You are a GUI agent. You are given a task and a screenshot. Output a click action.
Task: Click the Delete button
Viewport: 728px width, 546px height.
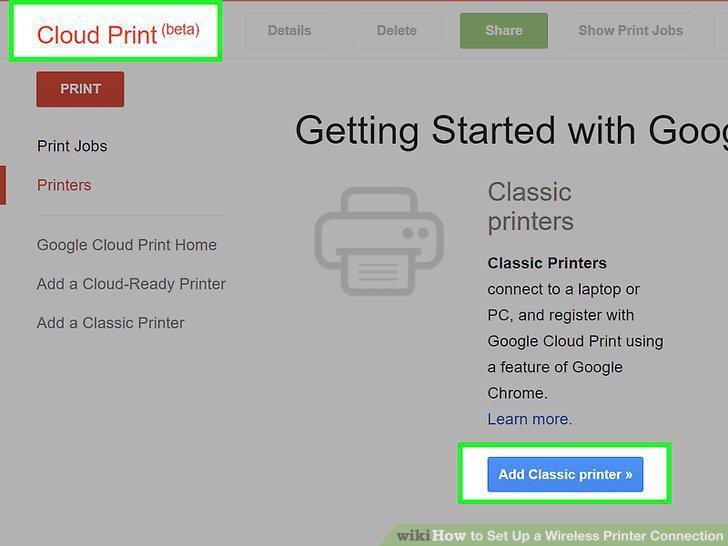(396, 31)
